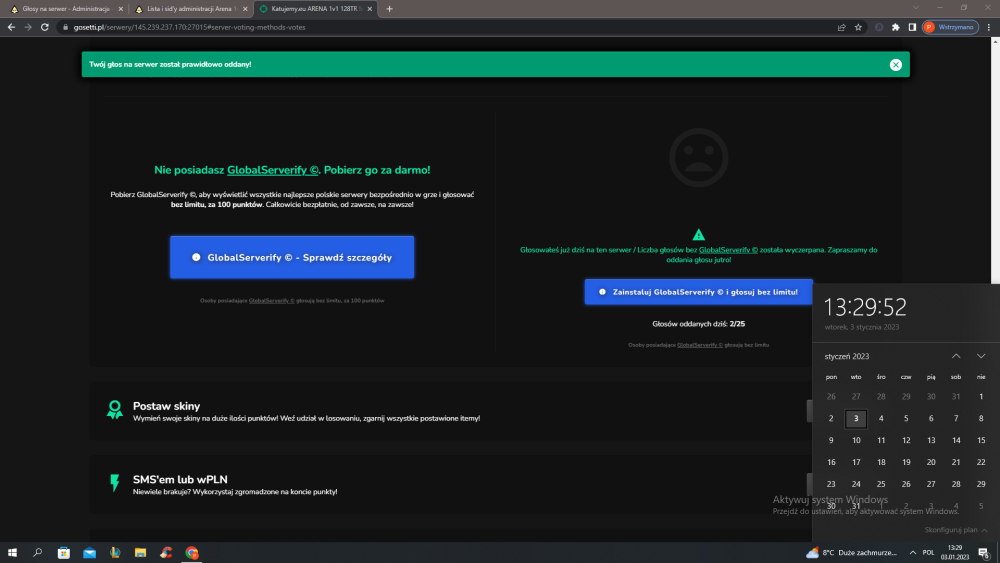Open Chrome three-dot menu
Screen dimensions: 1000x563
pos(989,27)
